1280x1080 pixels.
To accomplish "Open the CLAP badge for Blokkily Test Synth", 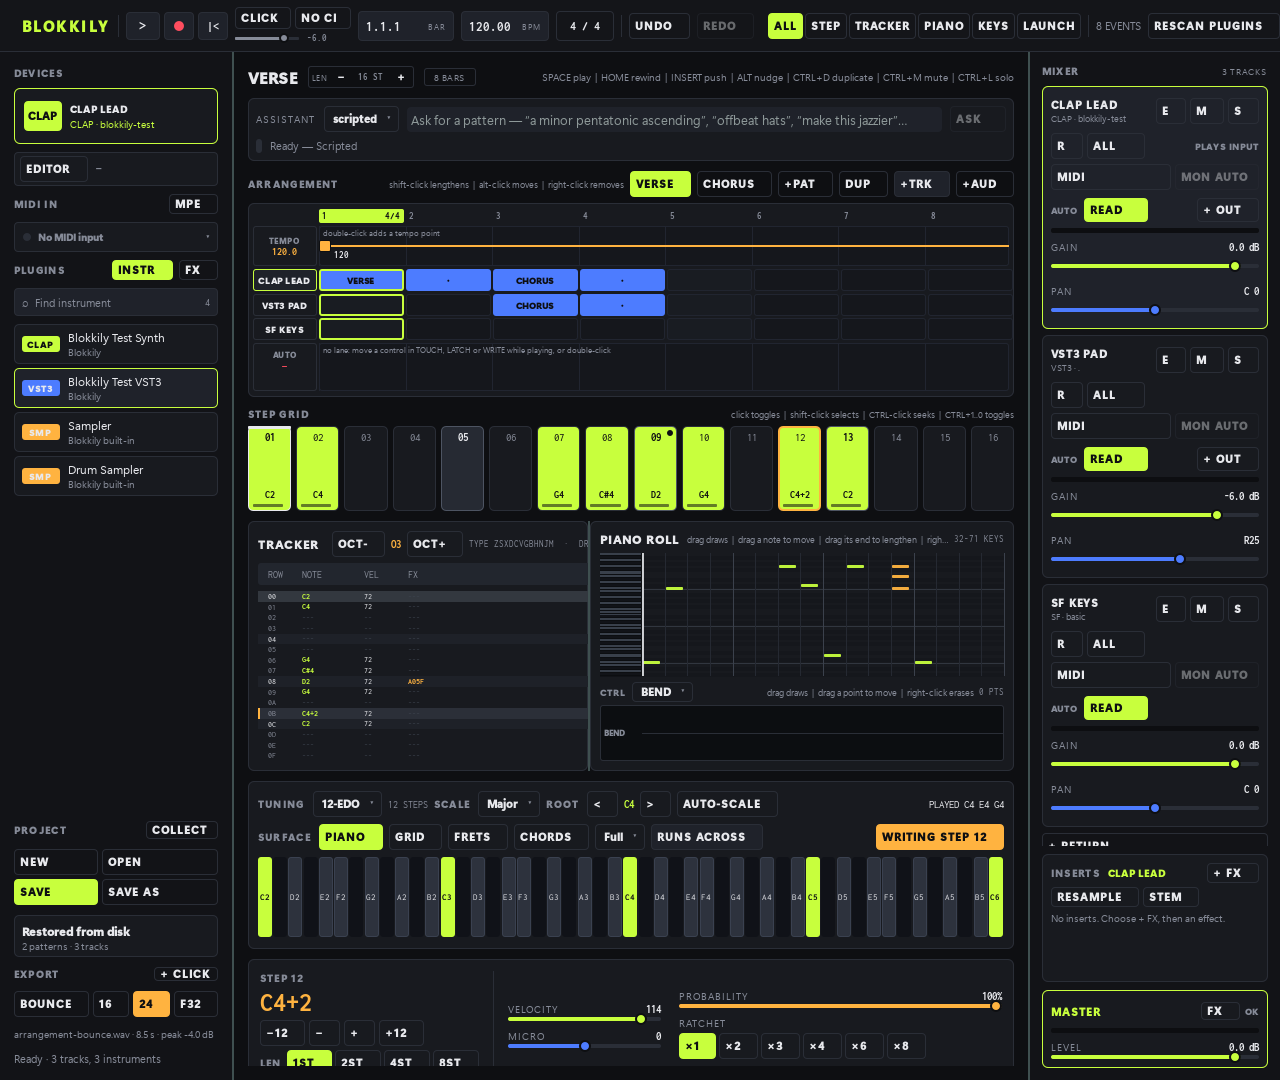I will coord(40,344).
